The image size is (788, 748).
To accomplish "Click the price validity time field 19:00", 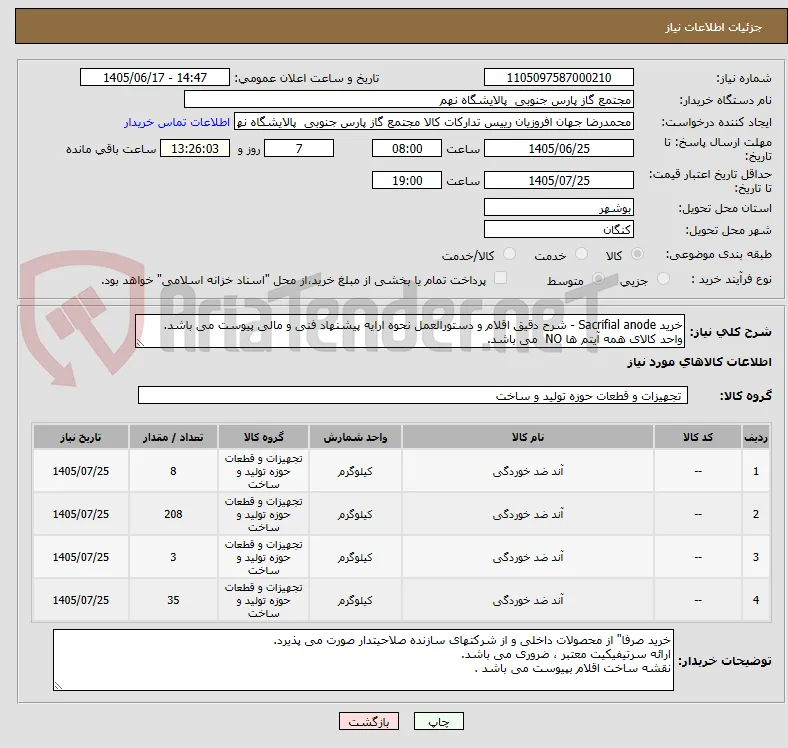I will [407, 180].
